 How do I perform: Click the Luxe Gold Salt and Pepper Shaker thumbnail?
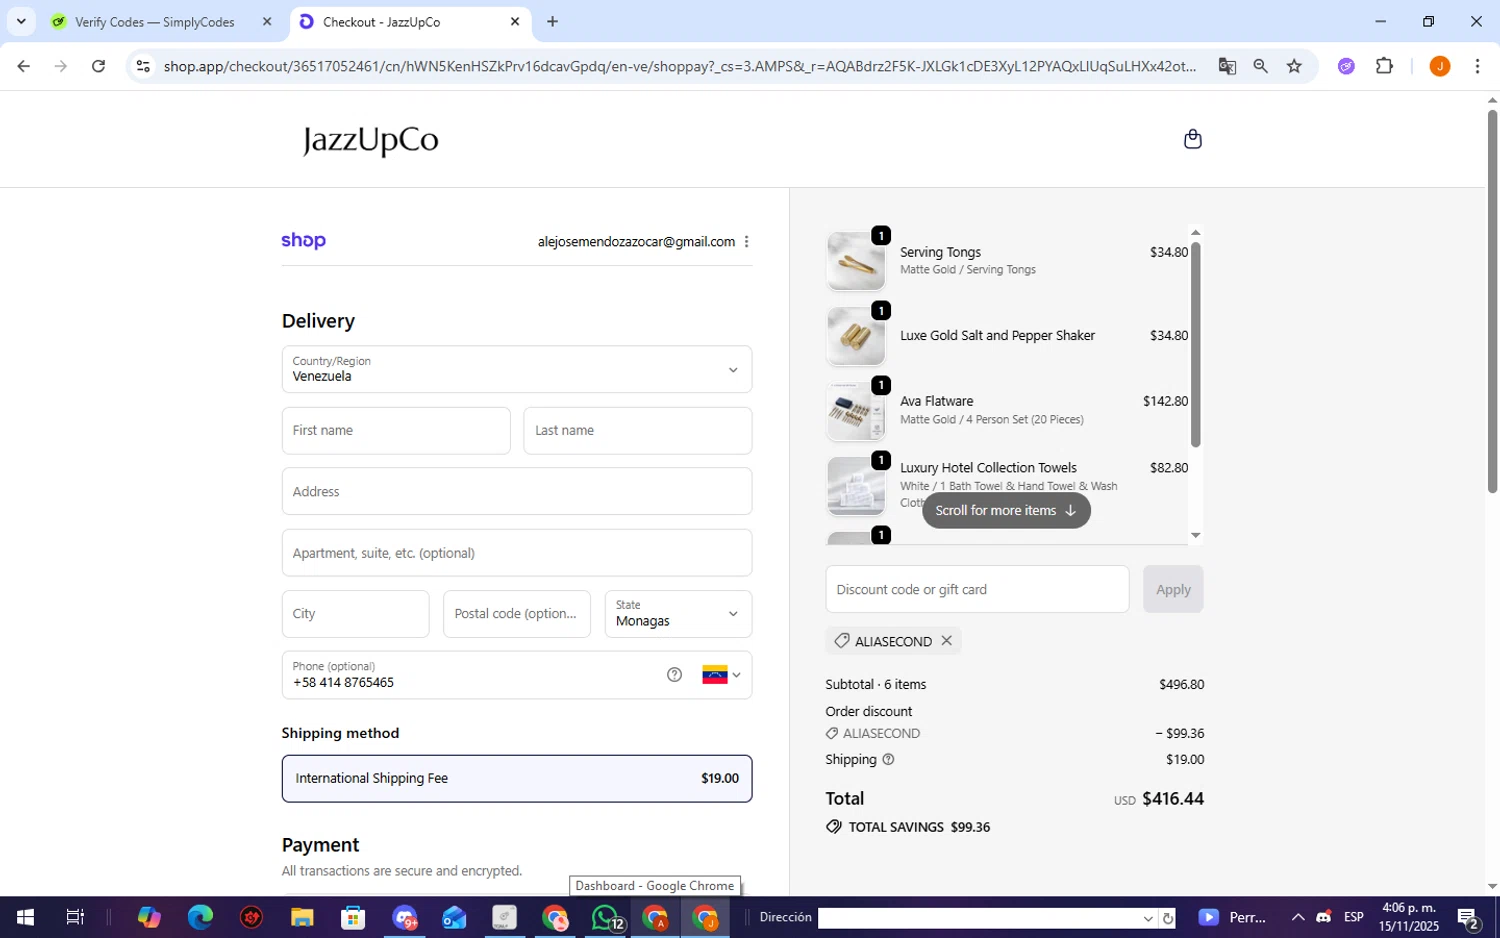pyautogui.click(x=856, y=336)
